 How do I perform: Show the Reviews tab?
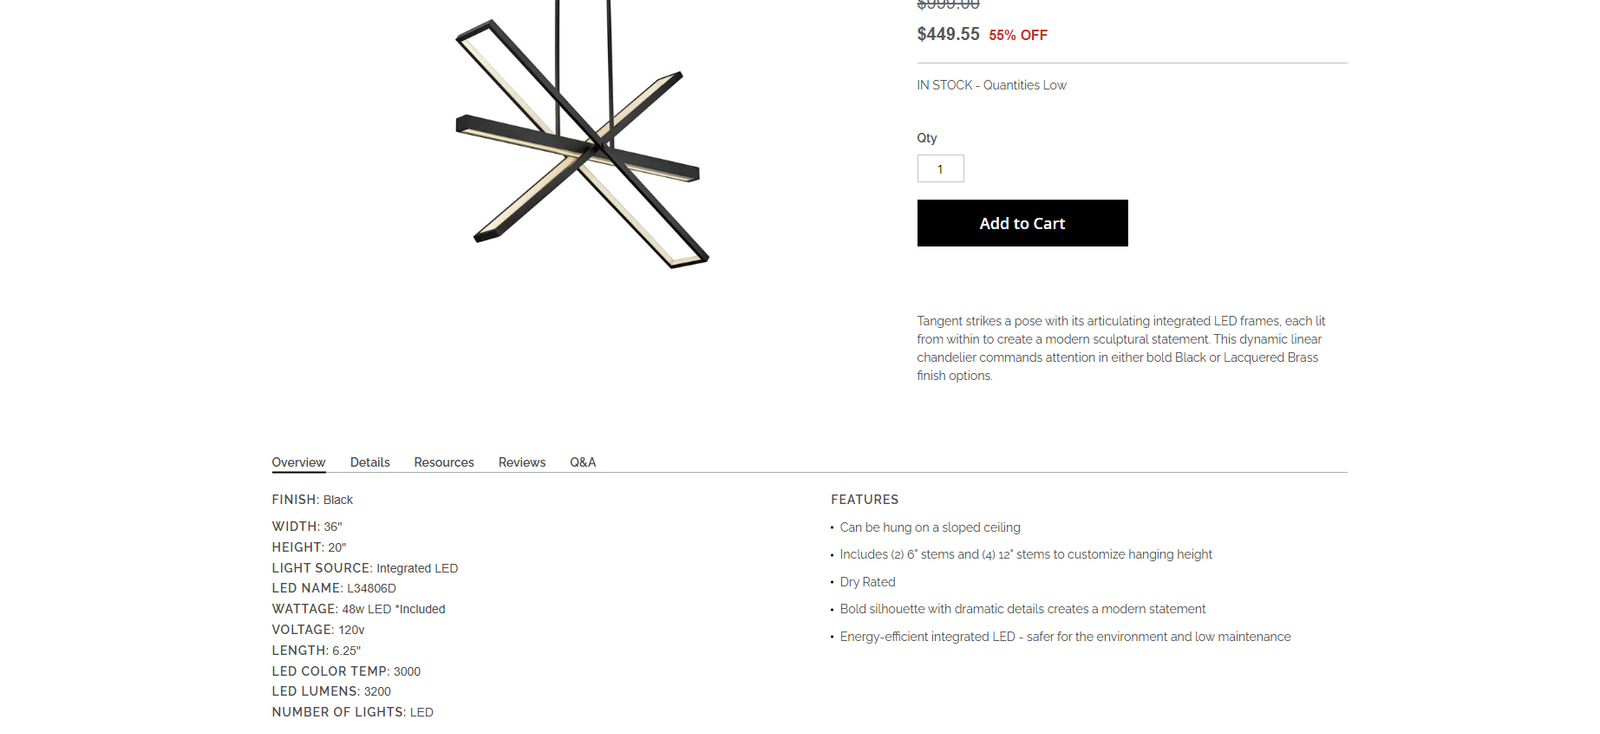click(521, 462)
